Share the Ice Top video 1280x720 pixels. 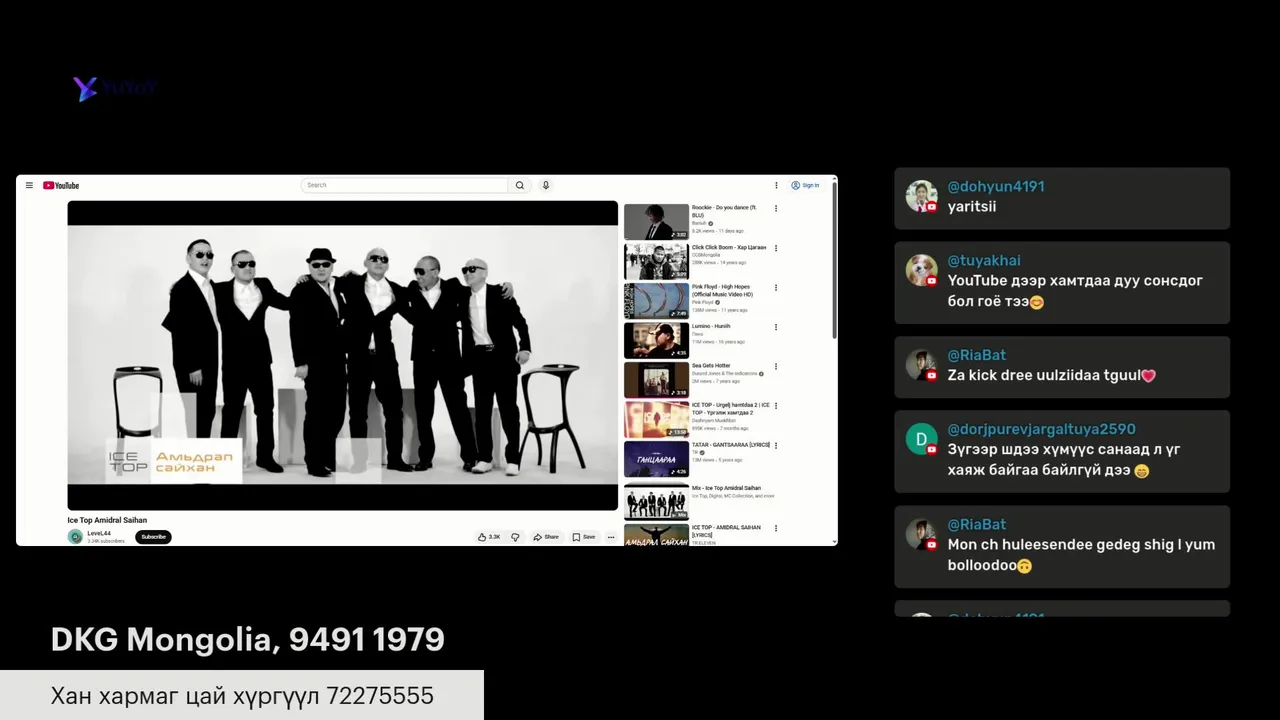tap(546, 537)
